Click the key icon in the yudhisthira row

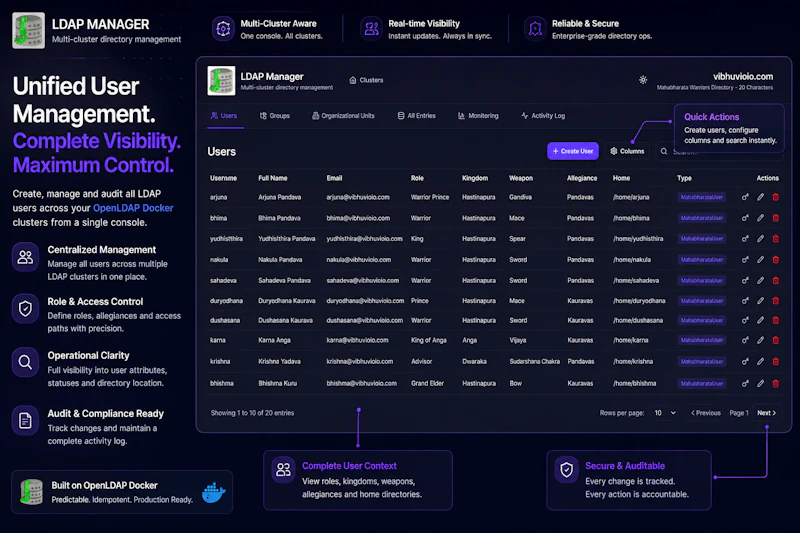pyautogui.click(x=745, y=239)
